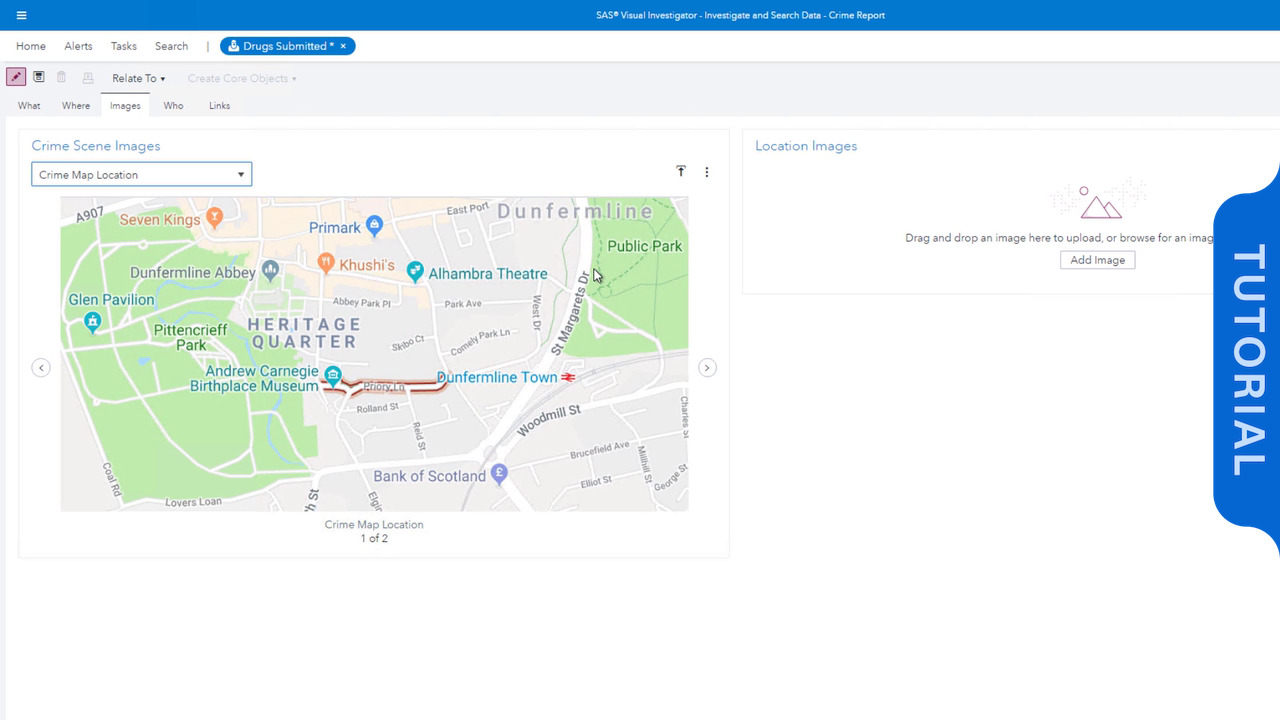
Task: Open the Tasks page
Action: pos(124,46)
